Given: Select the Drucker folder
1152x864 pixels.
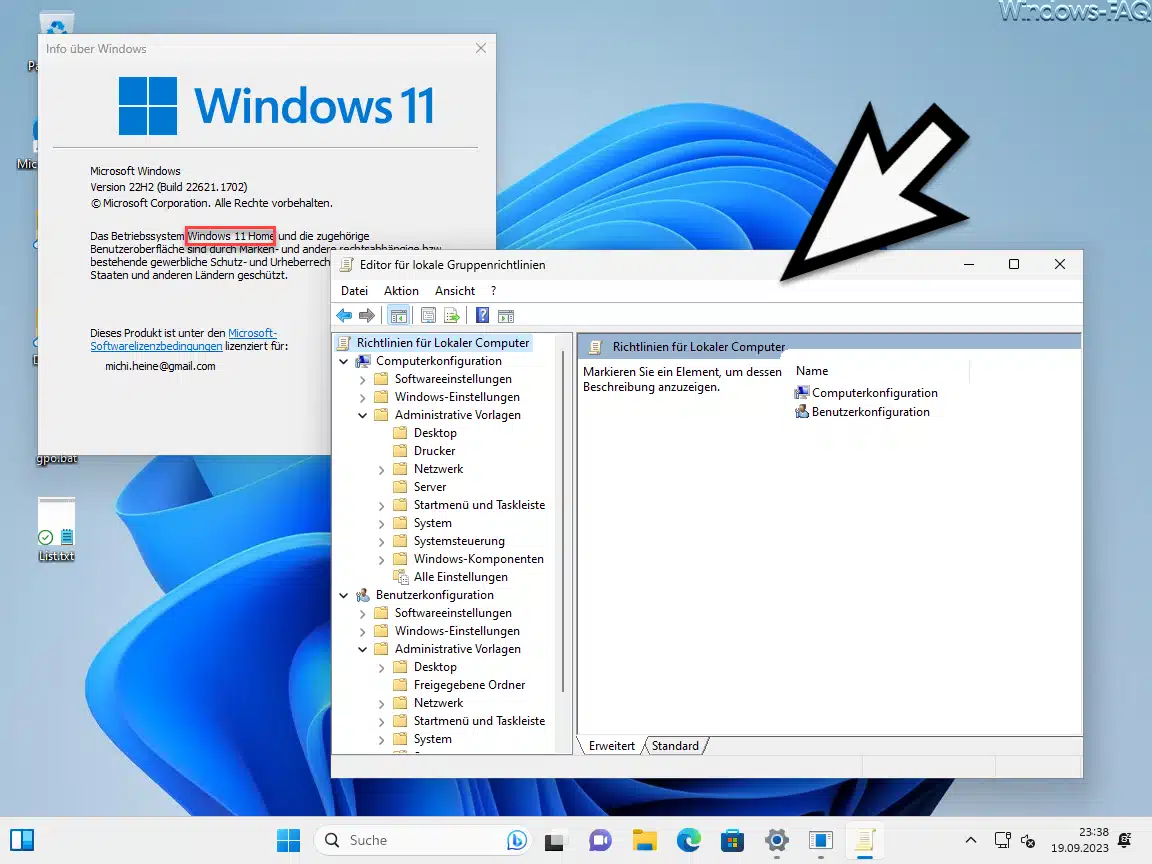Looking at the screenshot, I should [x=434, y=451].
